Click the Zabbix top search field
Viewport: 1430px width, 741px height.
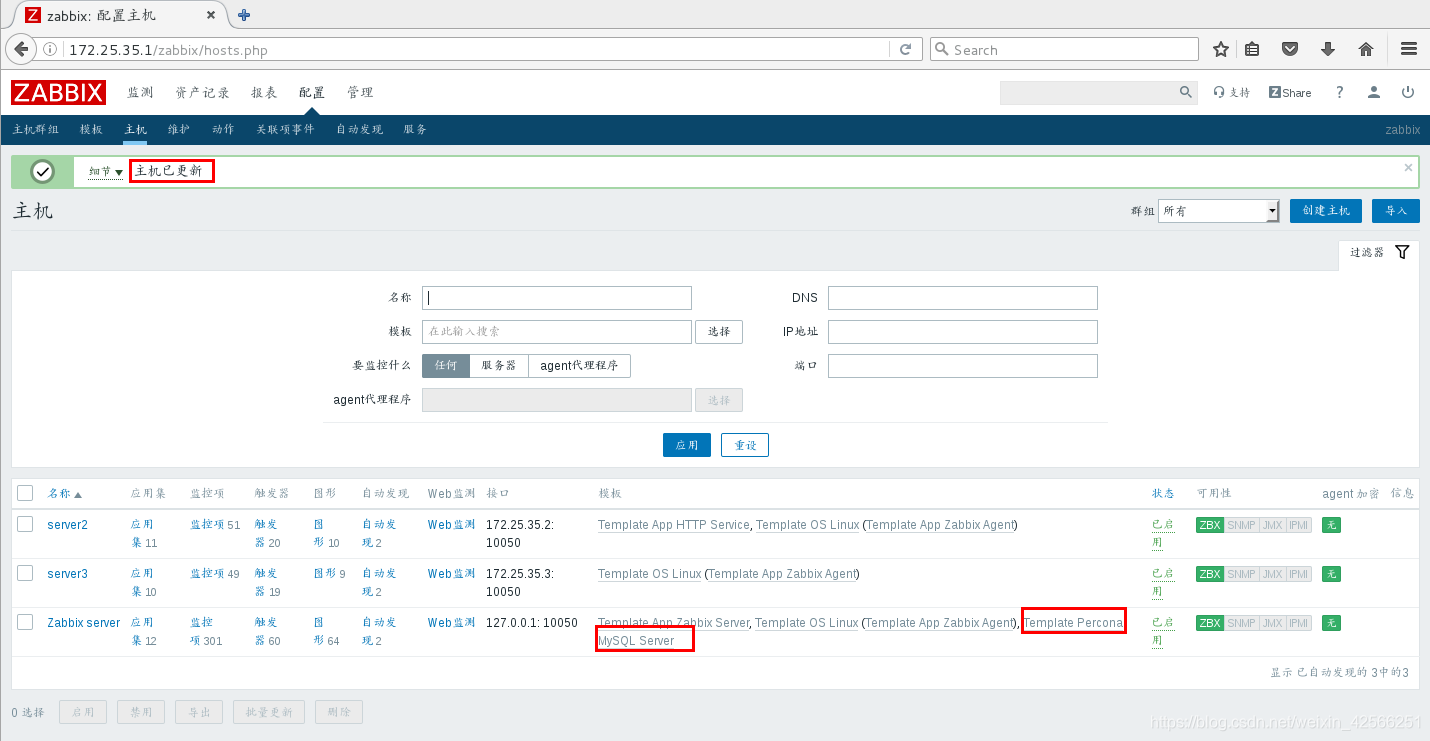1089,92
